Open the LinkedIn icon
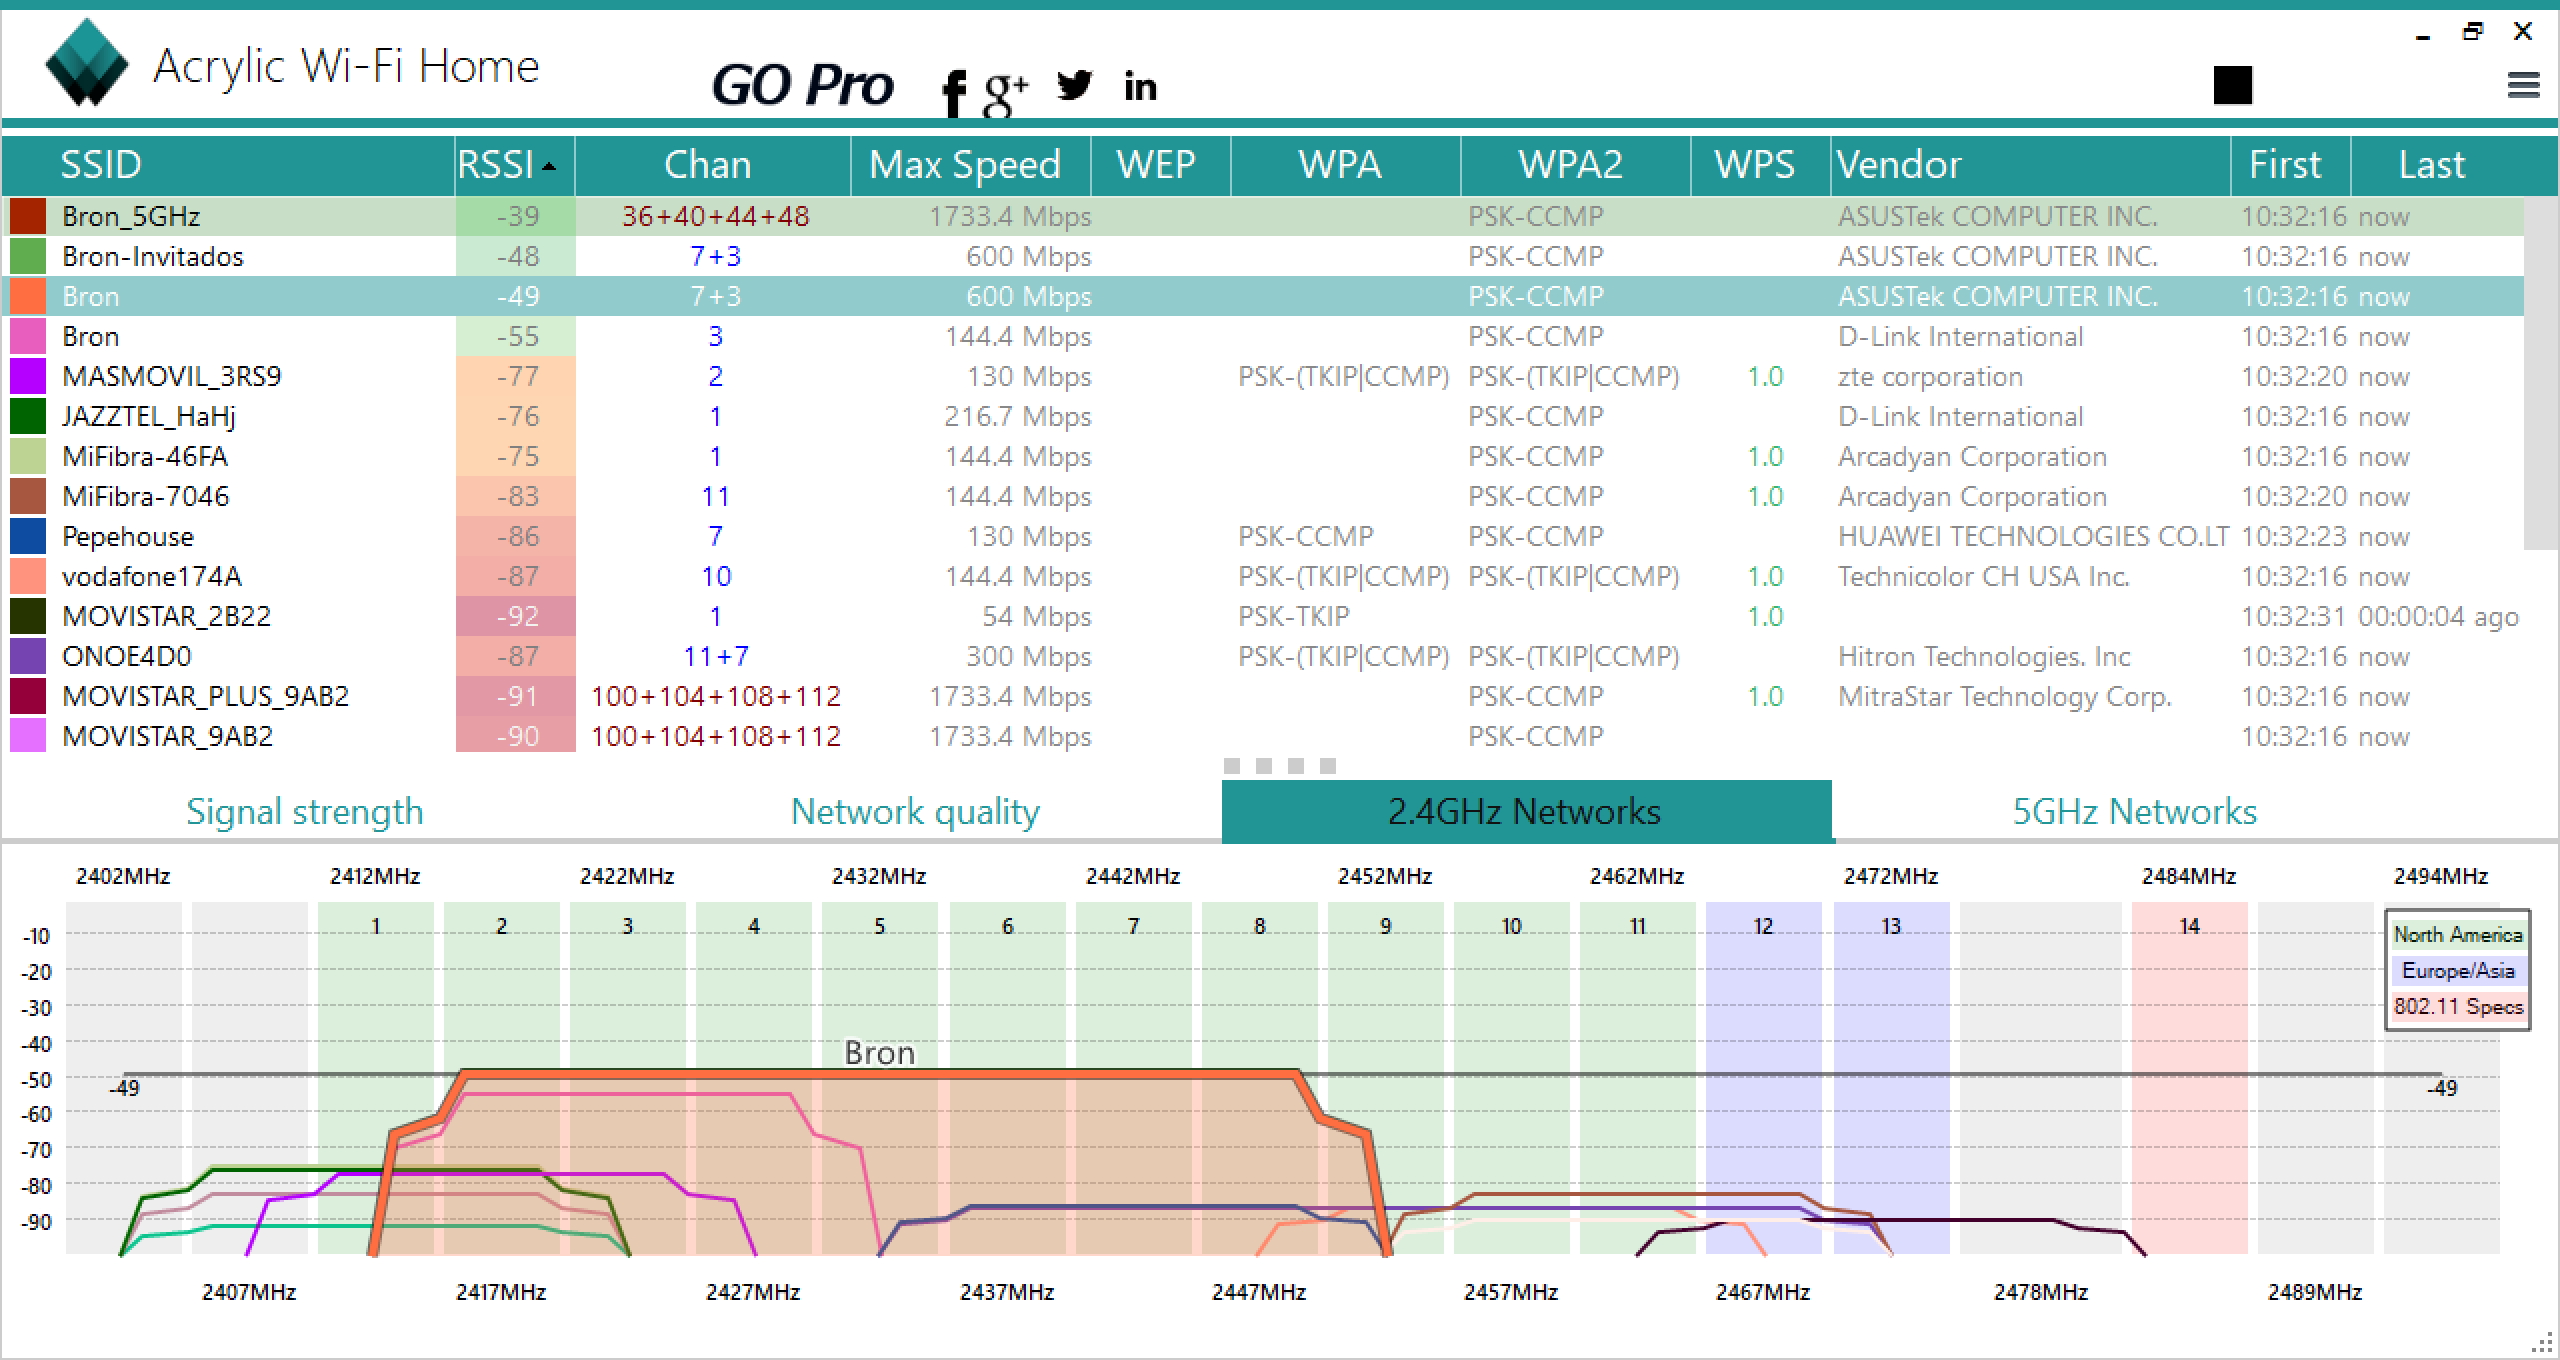The height and width of the screenshot is (1360, 2560). point(1140,87)
